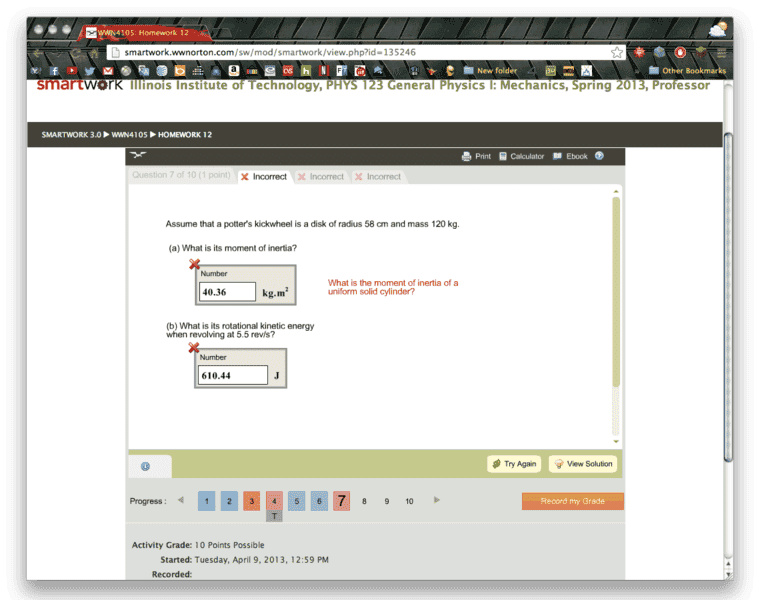Viewport: 760px width, 600px height.
Task: Click the browser home button
Action: (x=95, y=53)
